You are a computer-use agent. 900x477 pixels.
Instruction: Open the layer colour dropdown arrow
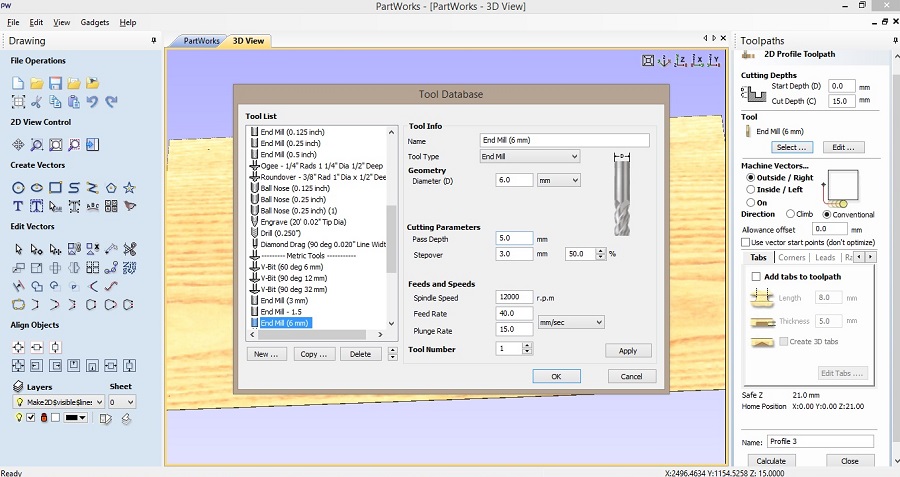coord(82,418)
